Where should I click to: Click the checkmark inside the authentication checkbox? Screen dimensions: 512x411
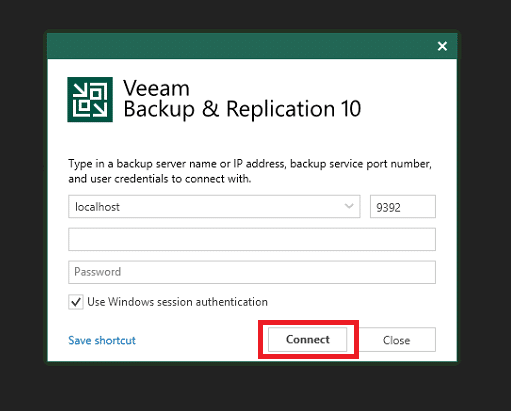tap(76, 302)
